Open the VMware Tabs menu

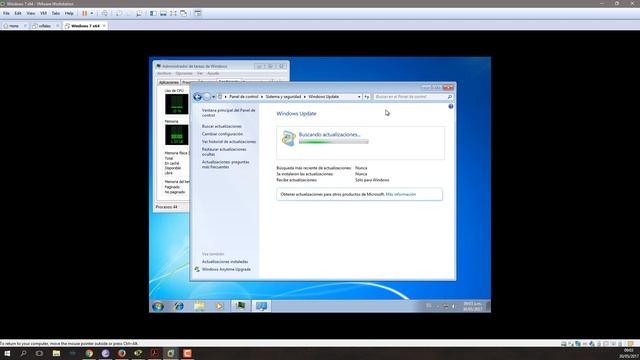pyautogui.click(x=56, y=13)
